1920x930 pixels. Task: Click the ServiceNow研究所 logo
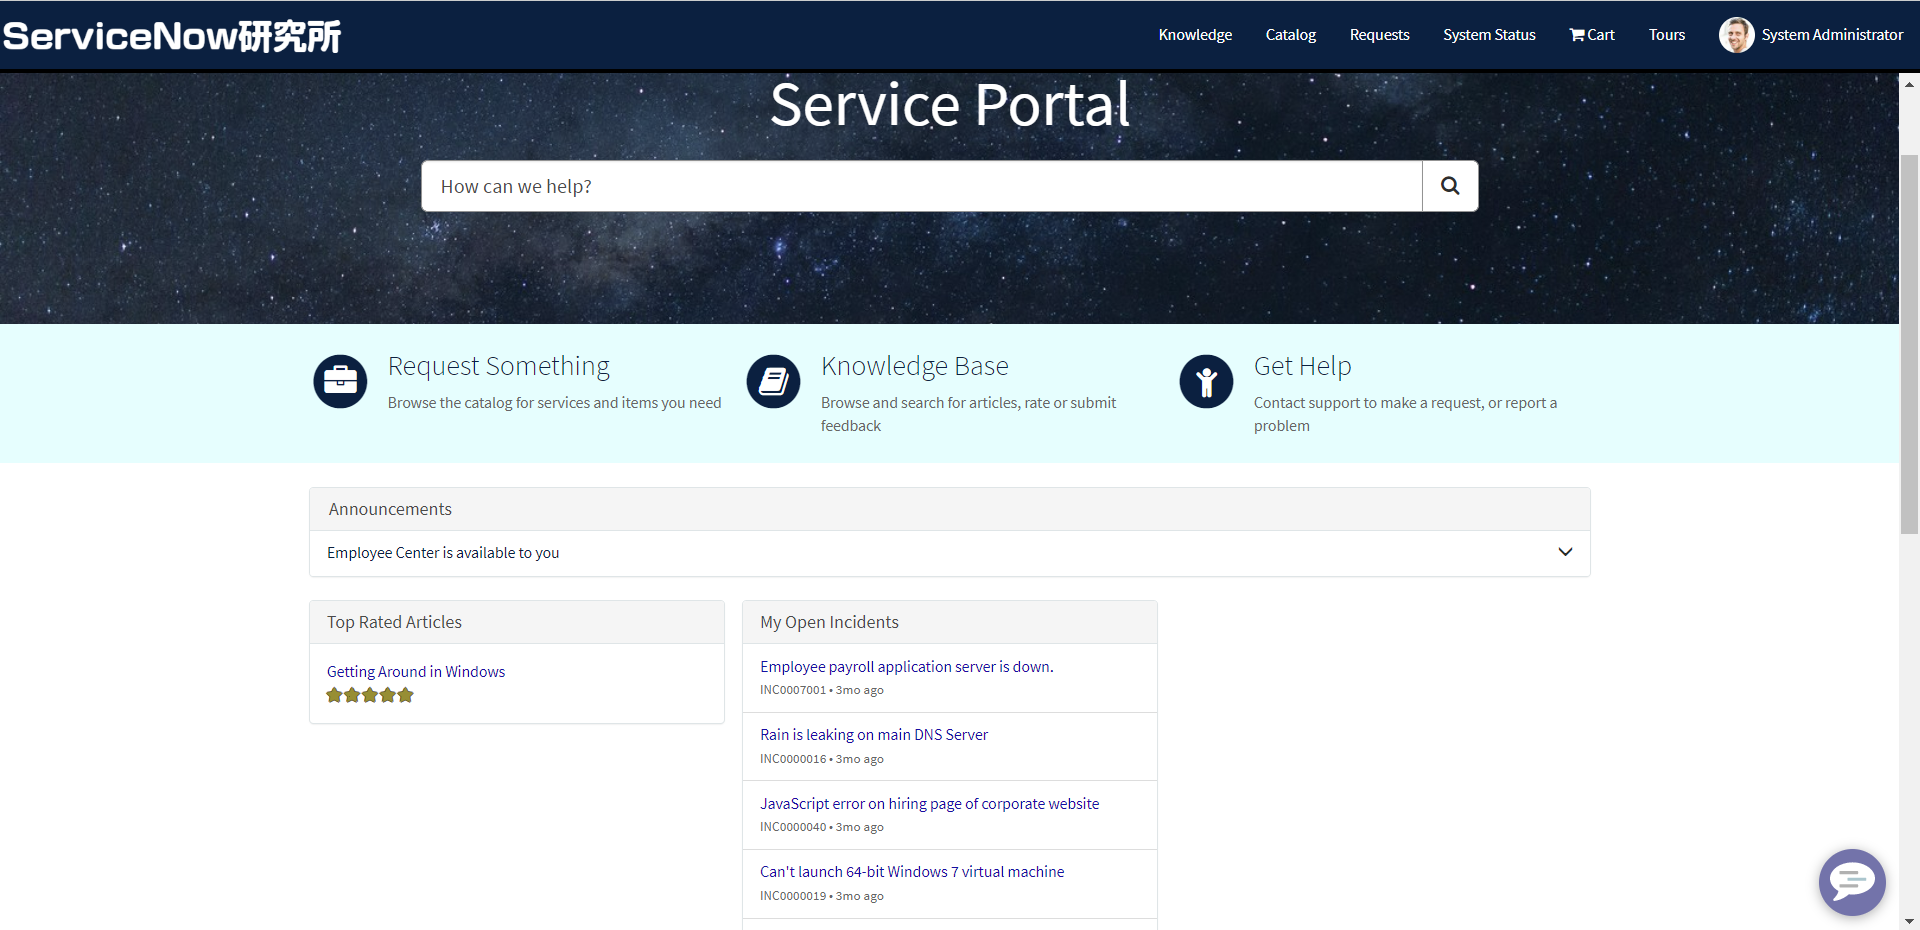tap(171, 35)
